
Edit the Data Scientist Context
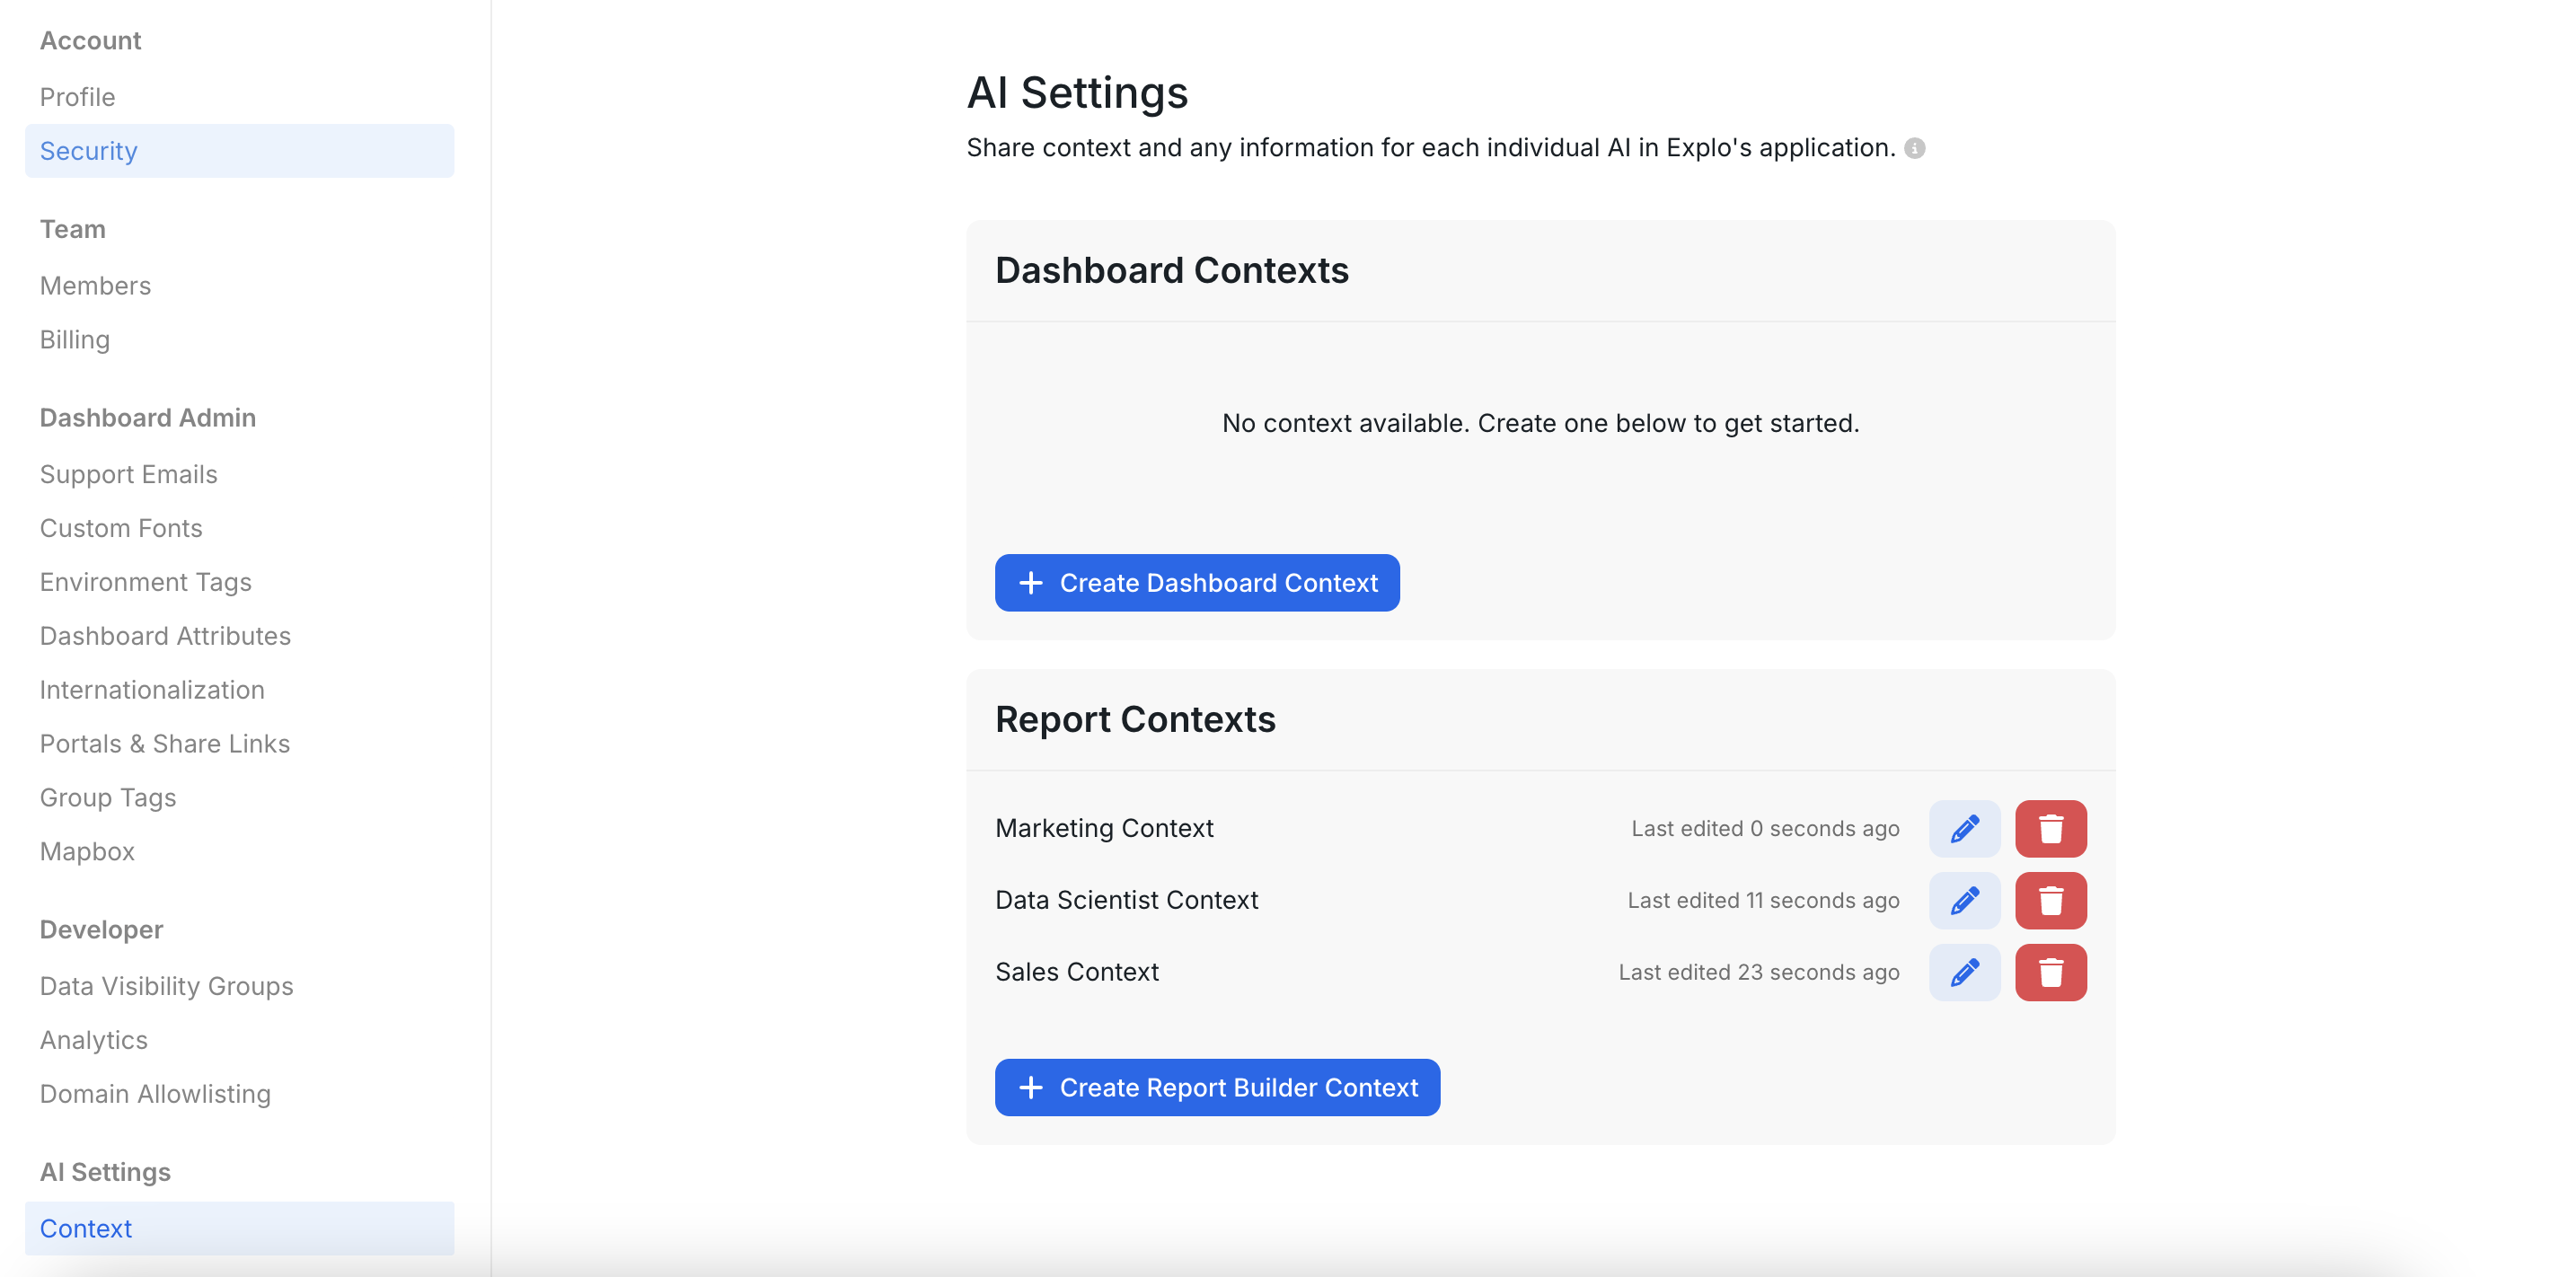(x=1963, y=900)
